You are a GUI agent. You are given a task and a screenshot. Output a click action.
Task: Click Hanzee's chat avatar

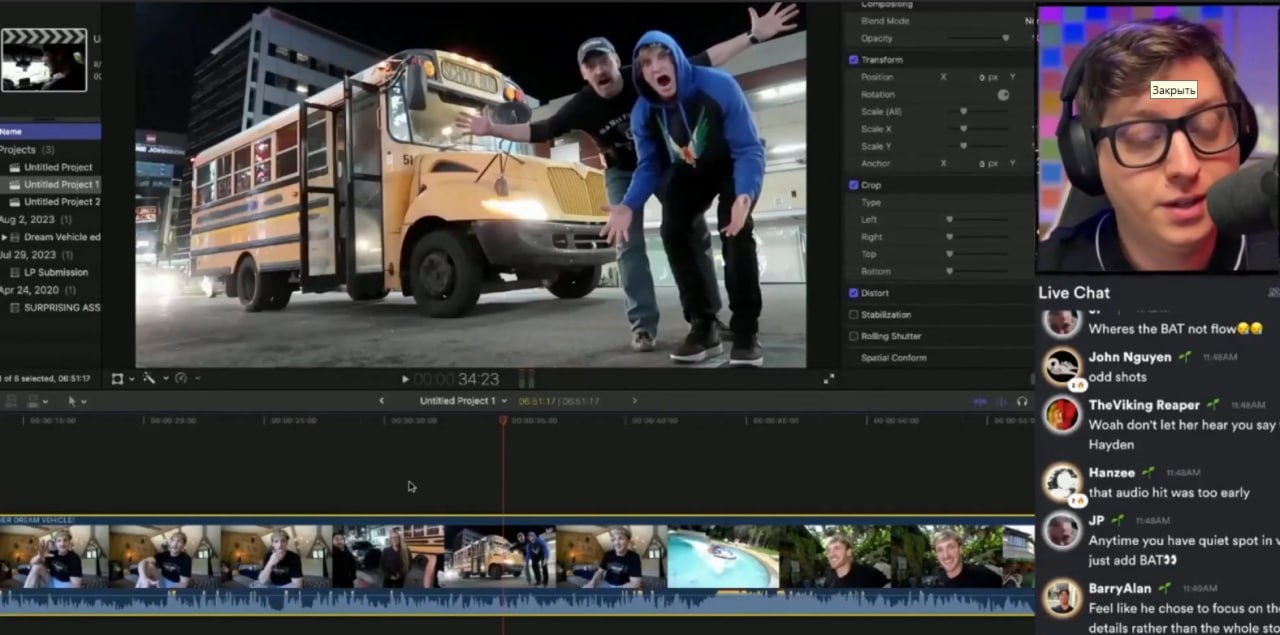[1062, 482]
